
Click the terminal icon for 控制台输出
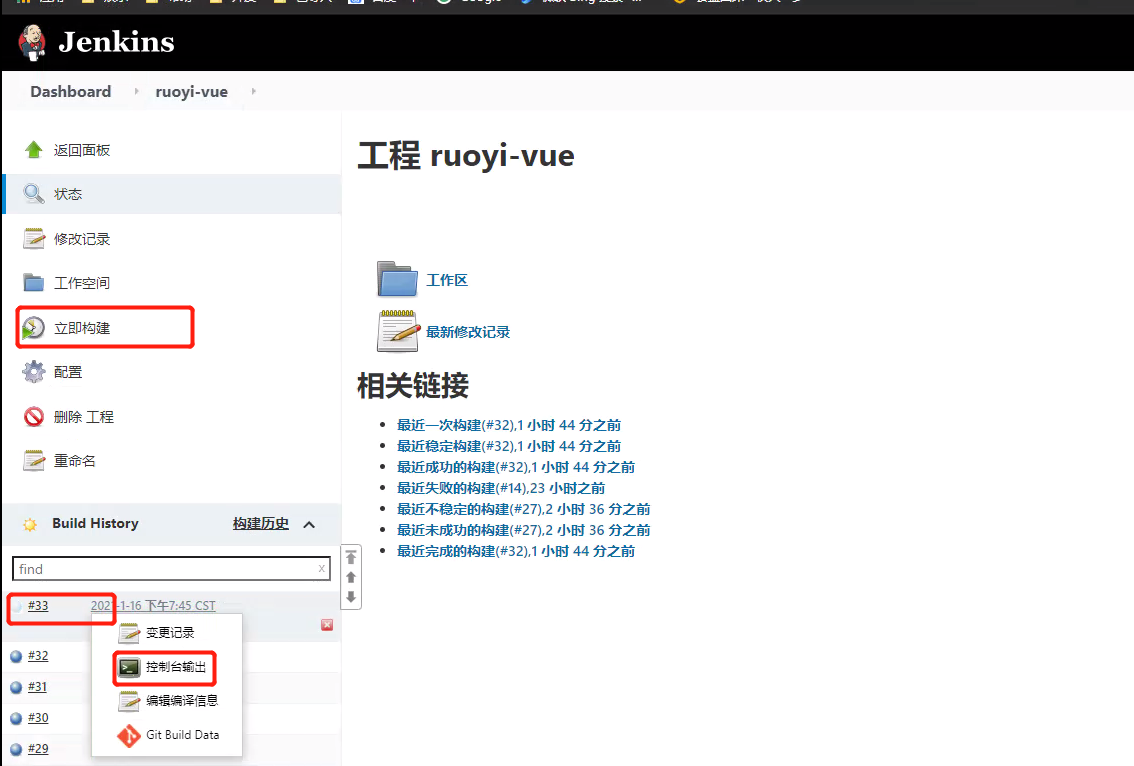click(129, 667)
